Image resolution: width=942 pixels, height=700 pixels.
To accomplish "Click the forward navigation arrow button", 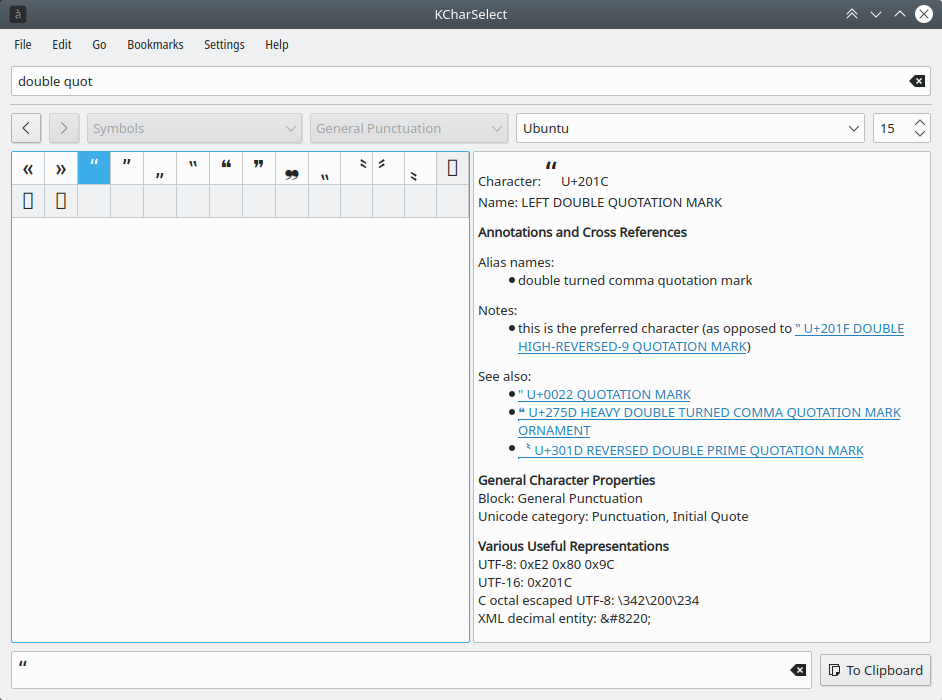I will pos(63,128).
